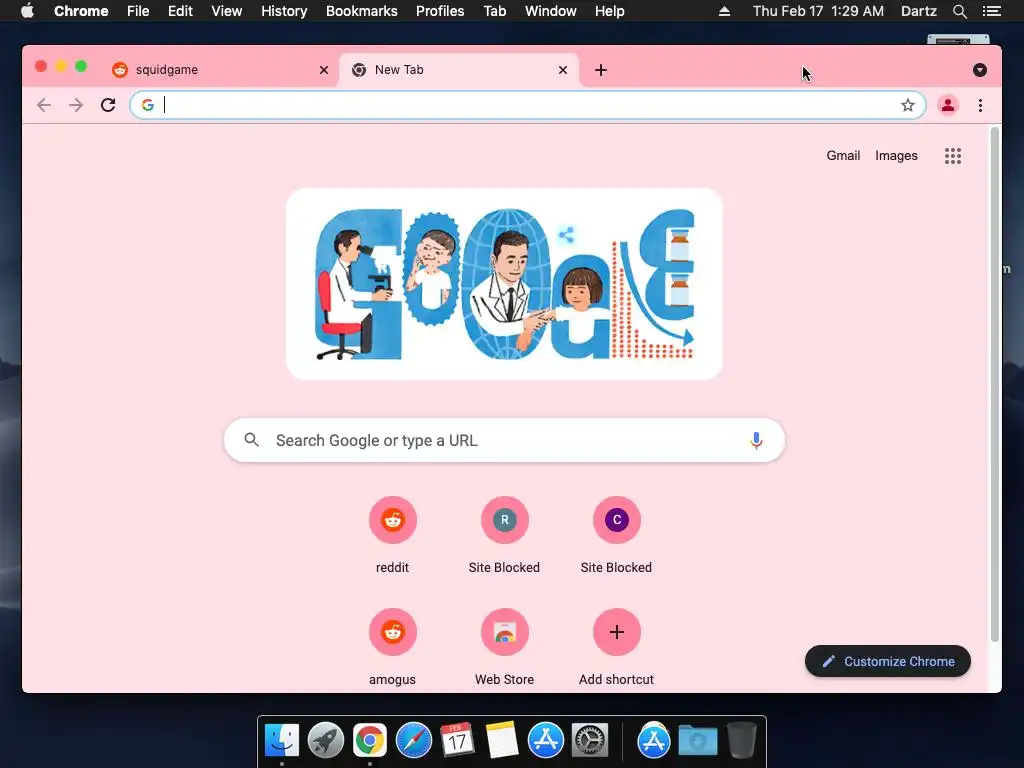
Task: Open the Profiles menu
Action: pyautogui.click(x=440, y=11)
